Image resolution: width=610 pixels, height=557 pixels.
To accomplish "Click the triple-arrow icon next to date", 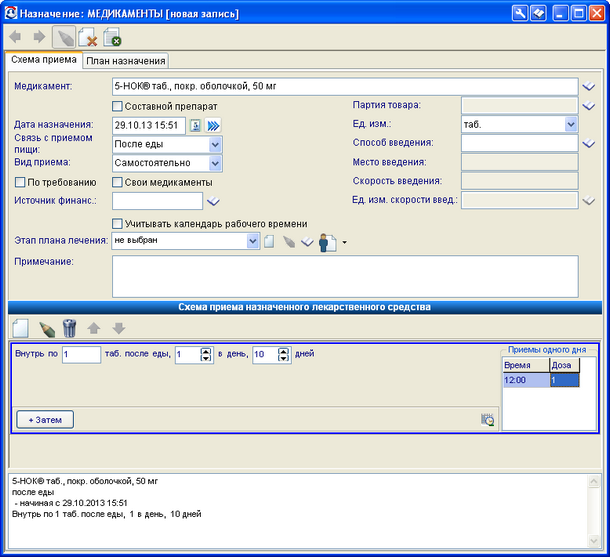I will coord(213,126).
